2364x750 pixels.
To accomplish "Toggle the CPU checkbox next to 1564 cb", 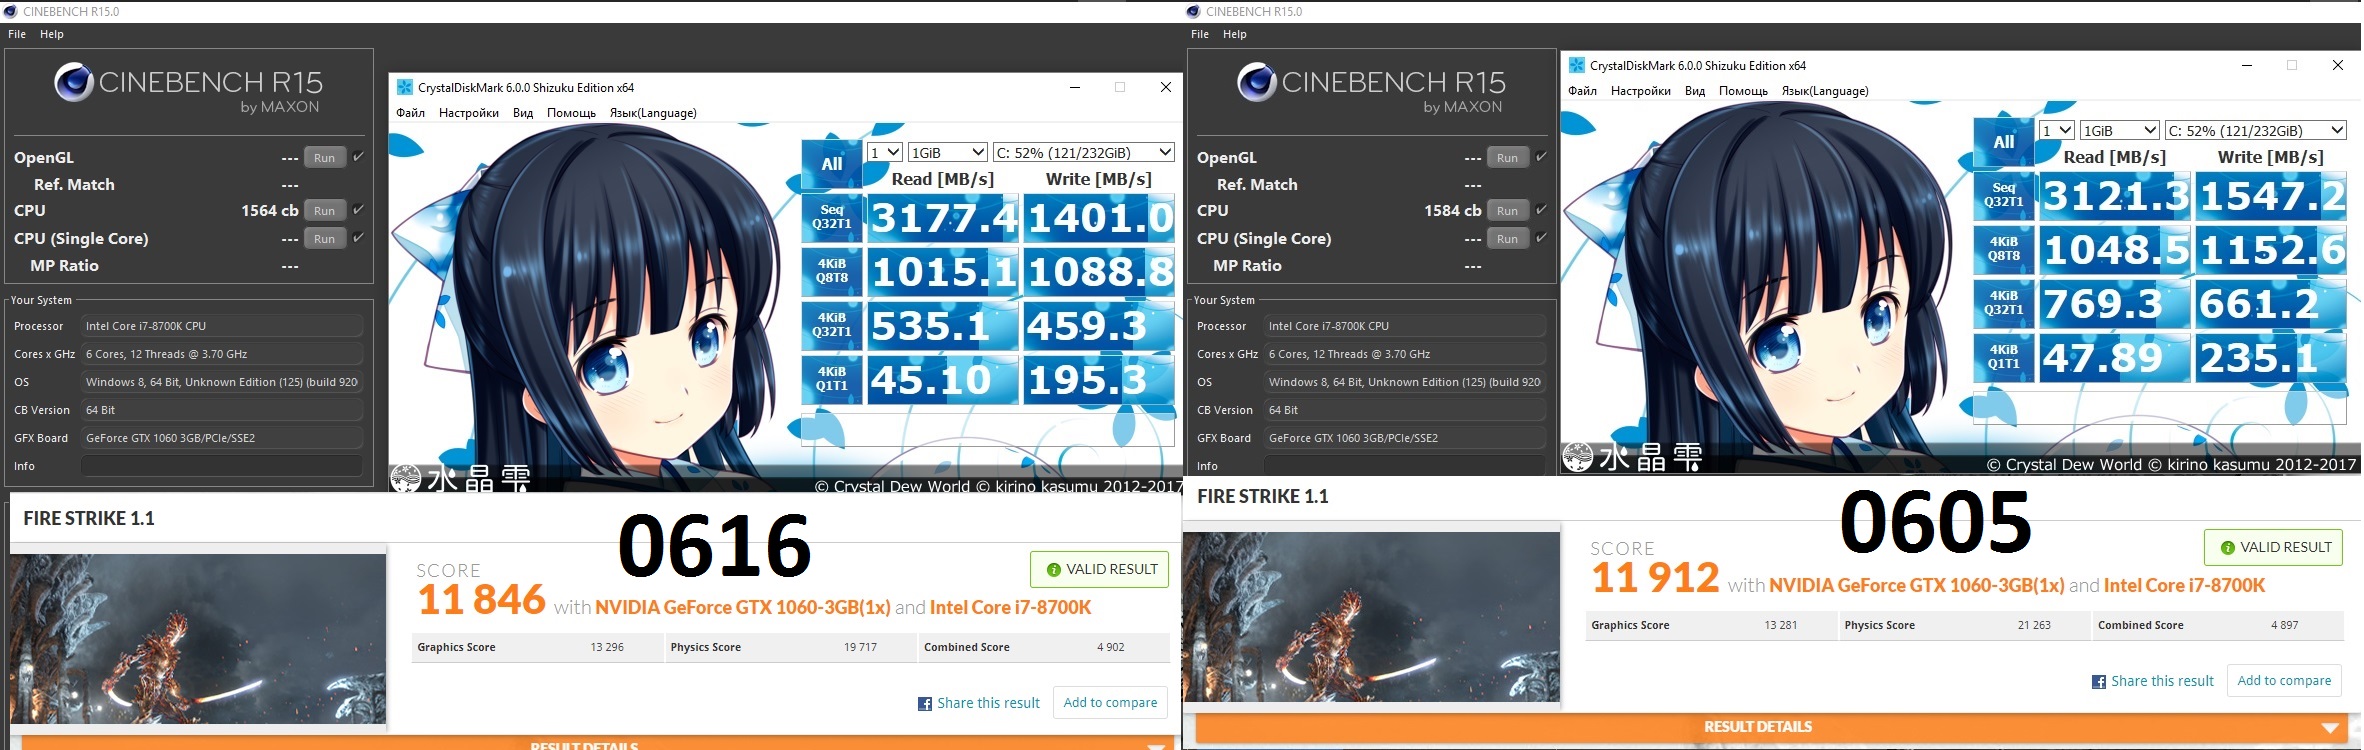I will [358, 210].
